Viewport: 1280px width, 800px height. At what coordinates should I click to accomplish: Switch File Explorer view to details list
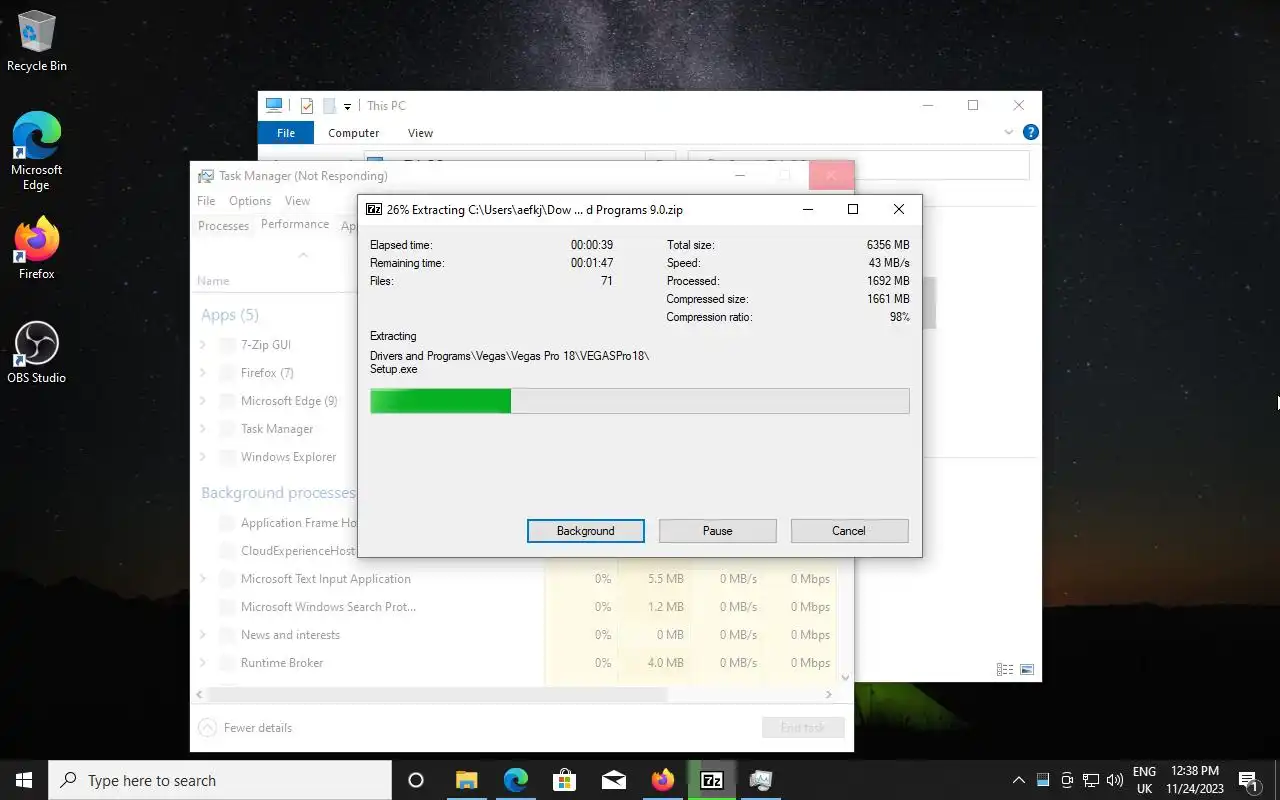1005,669
